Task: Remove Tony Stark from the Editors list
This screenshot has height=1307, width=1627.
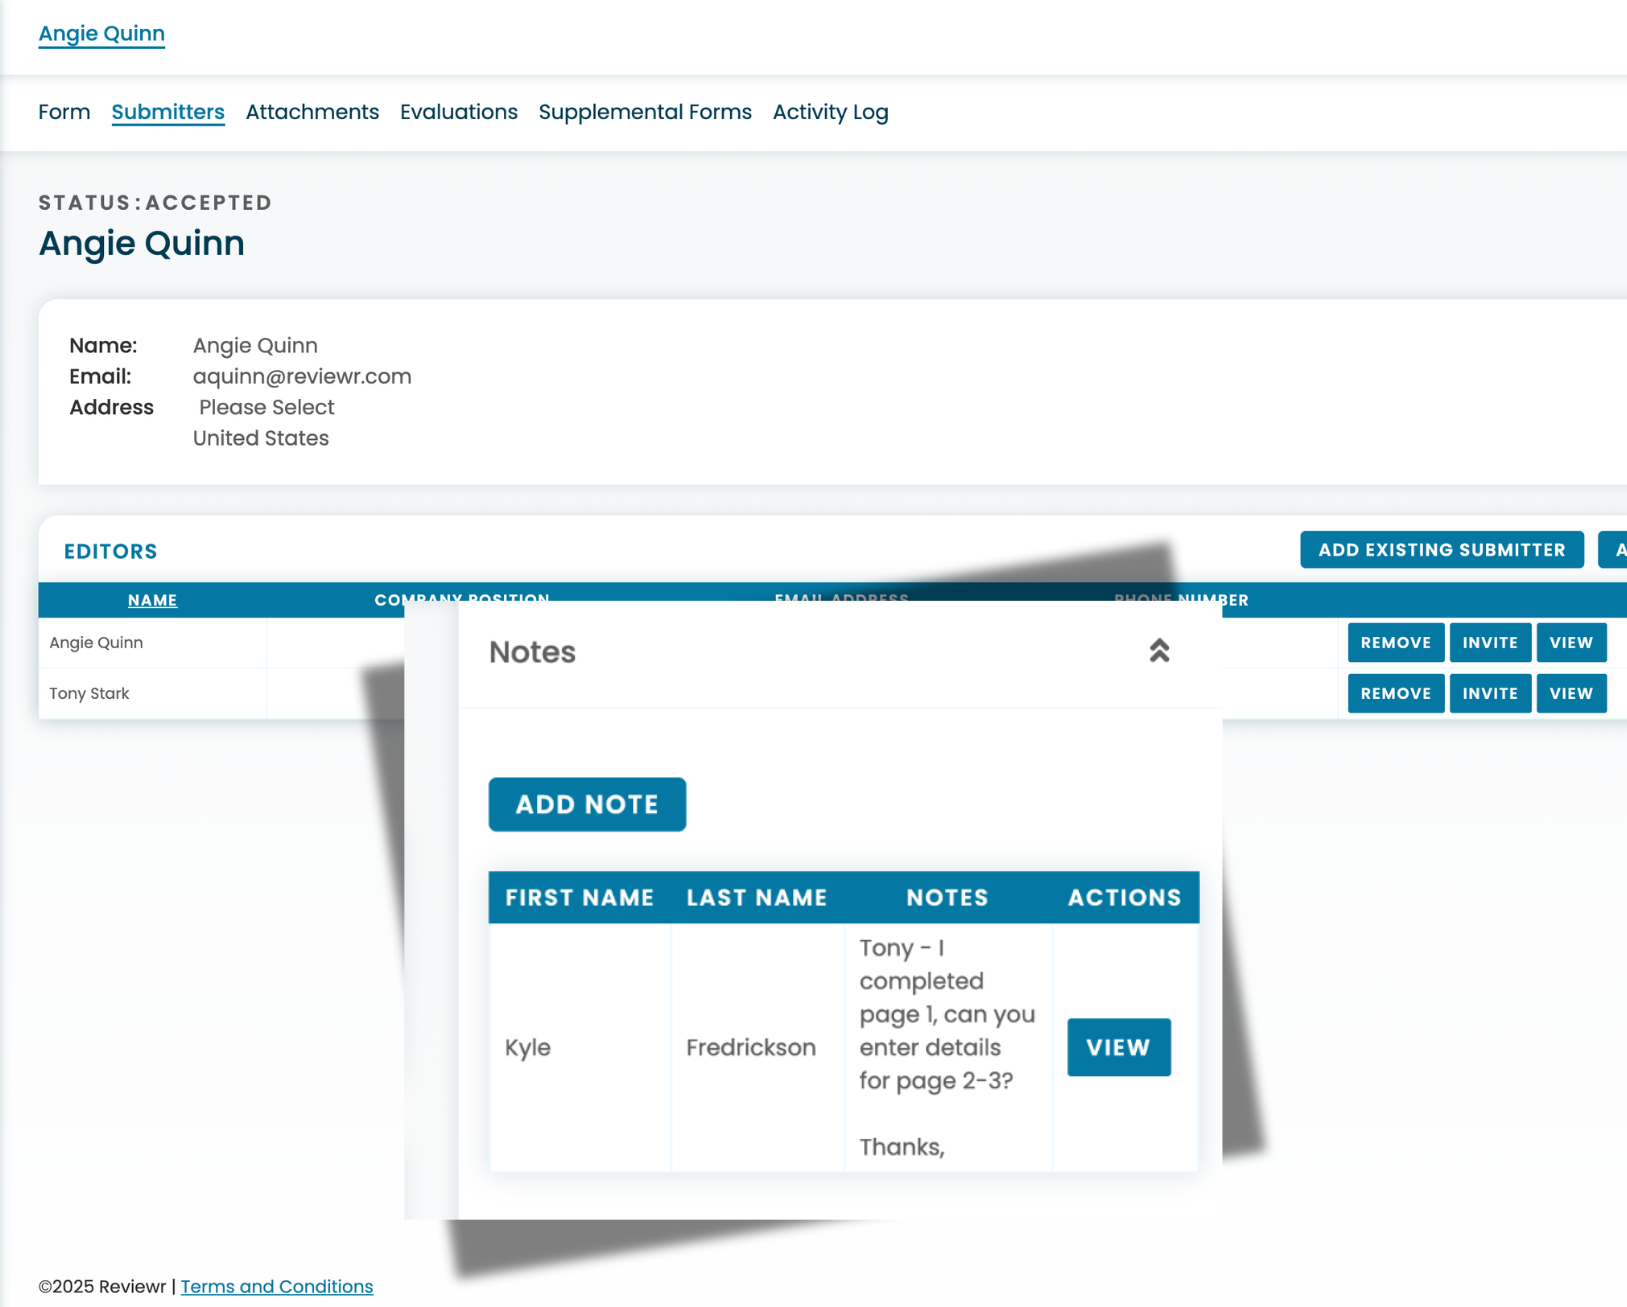Action: click(1395, 693)
